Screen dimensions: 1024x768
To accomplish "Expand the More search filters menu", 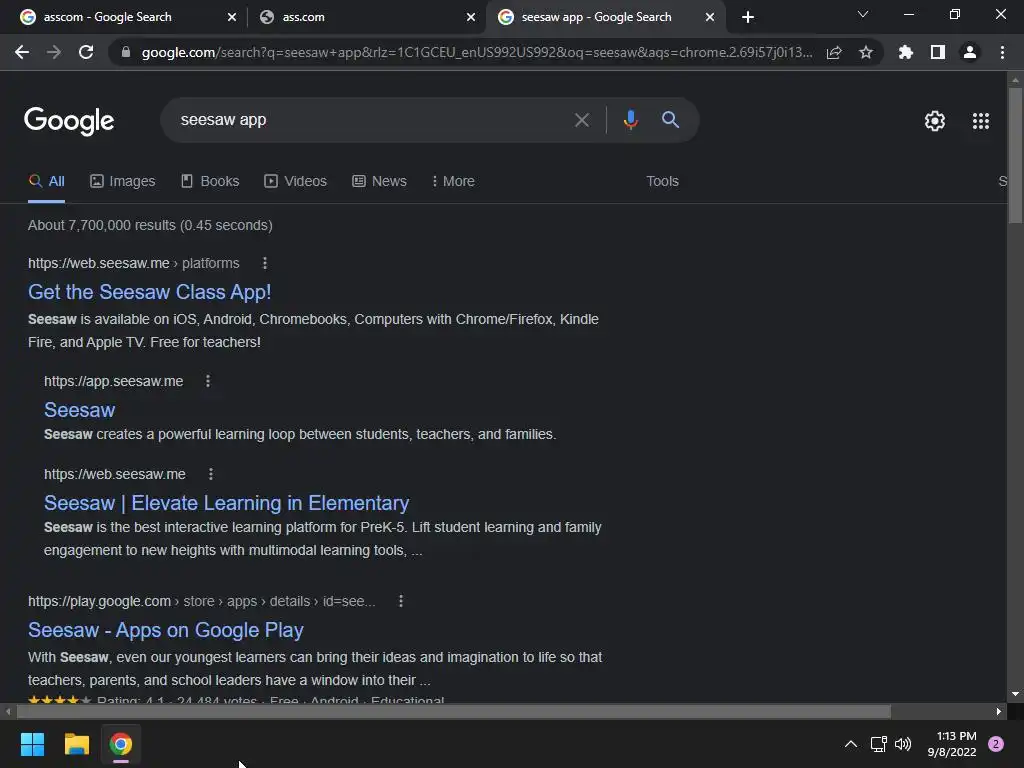I will click(x=453, y=182).
